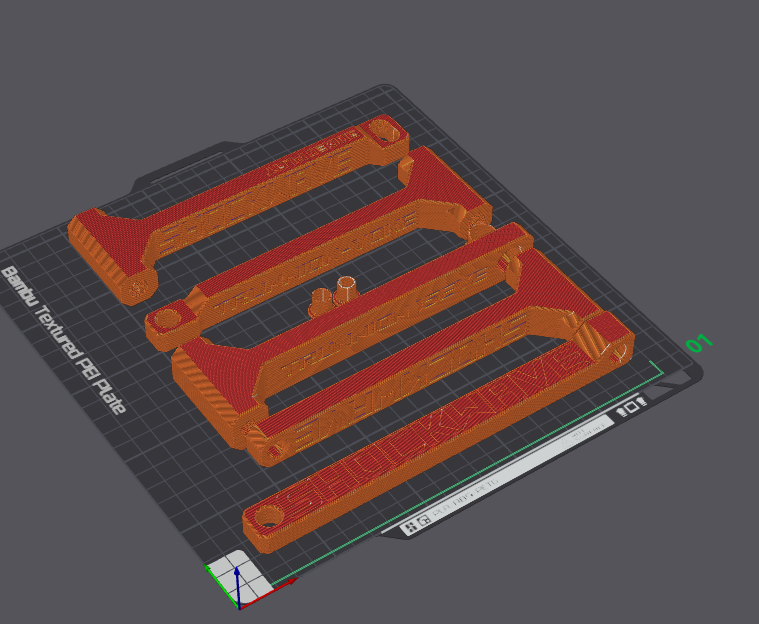This screenshot has width=759, height=624.
Task: Select the second arm by its round eyelet end
Action: pos(167,320)
